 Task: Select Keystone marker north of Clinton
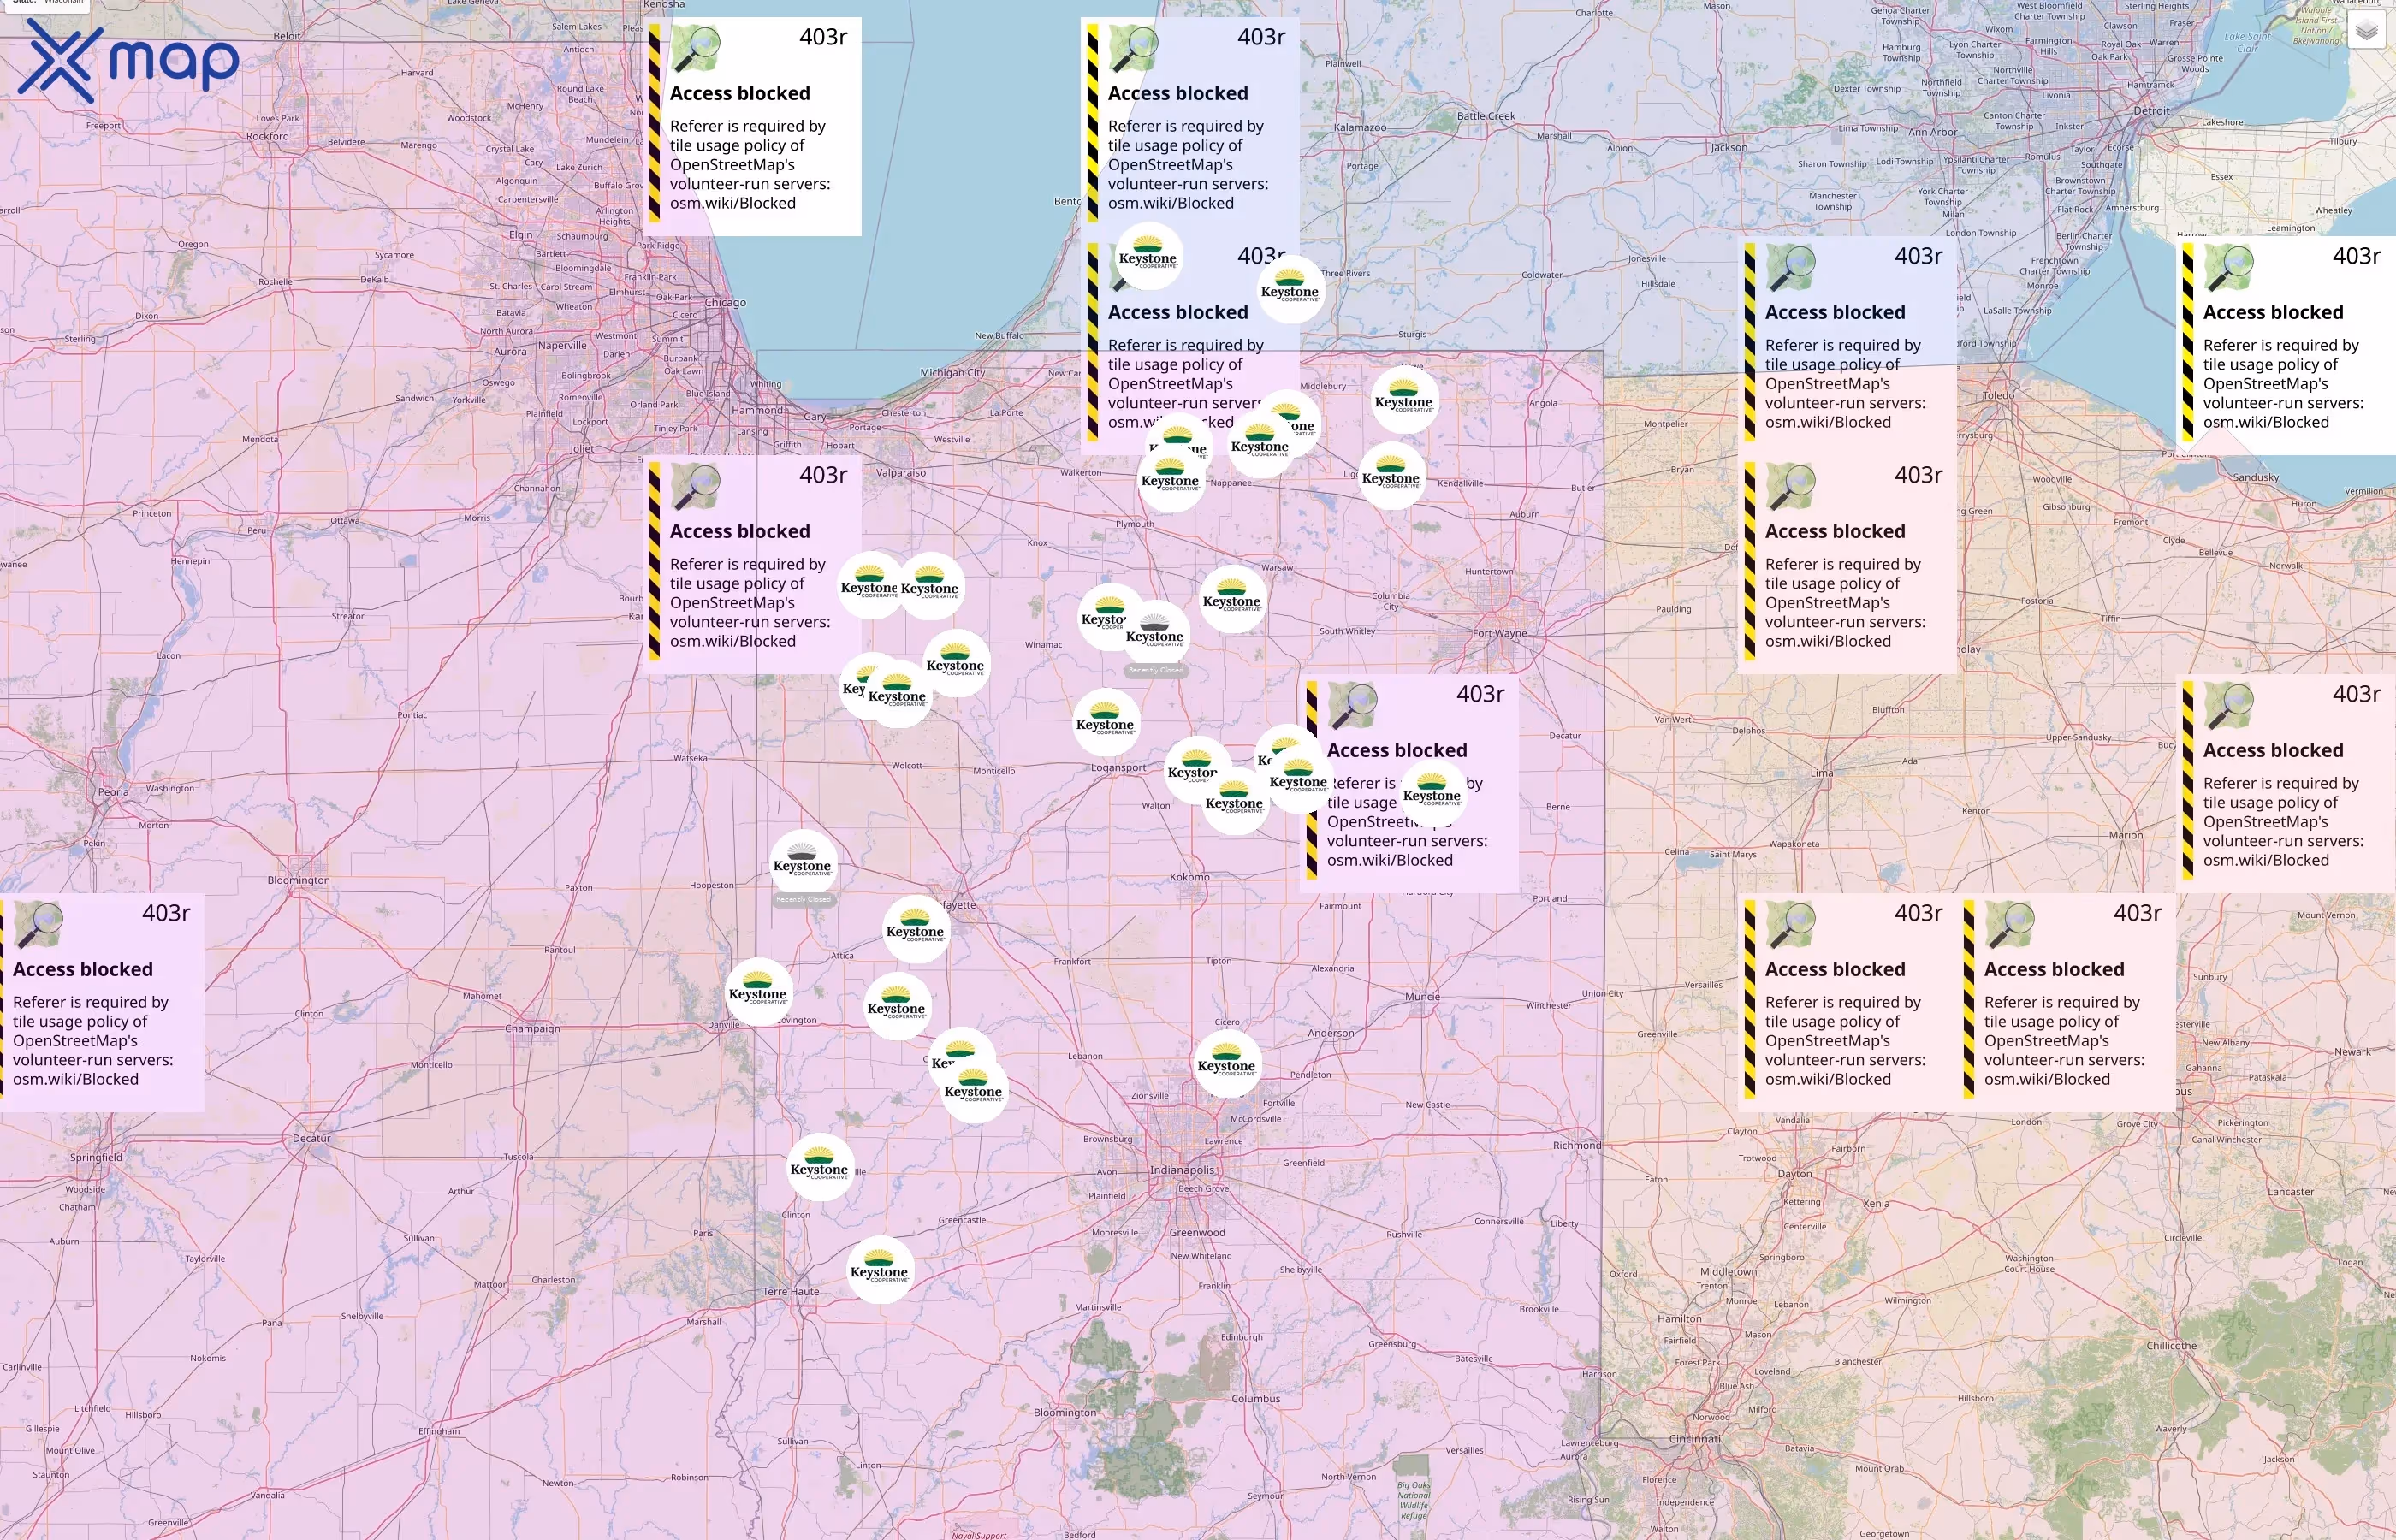click(820, 1167)
